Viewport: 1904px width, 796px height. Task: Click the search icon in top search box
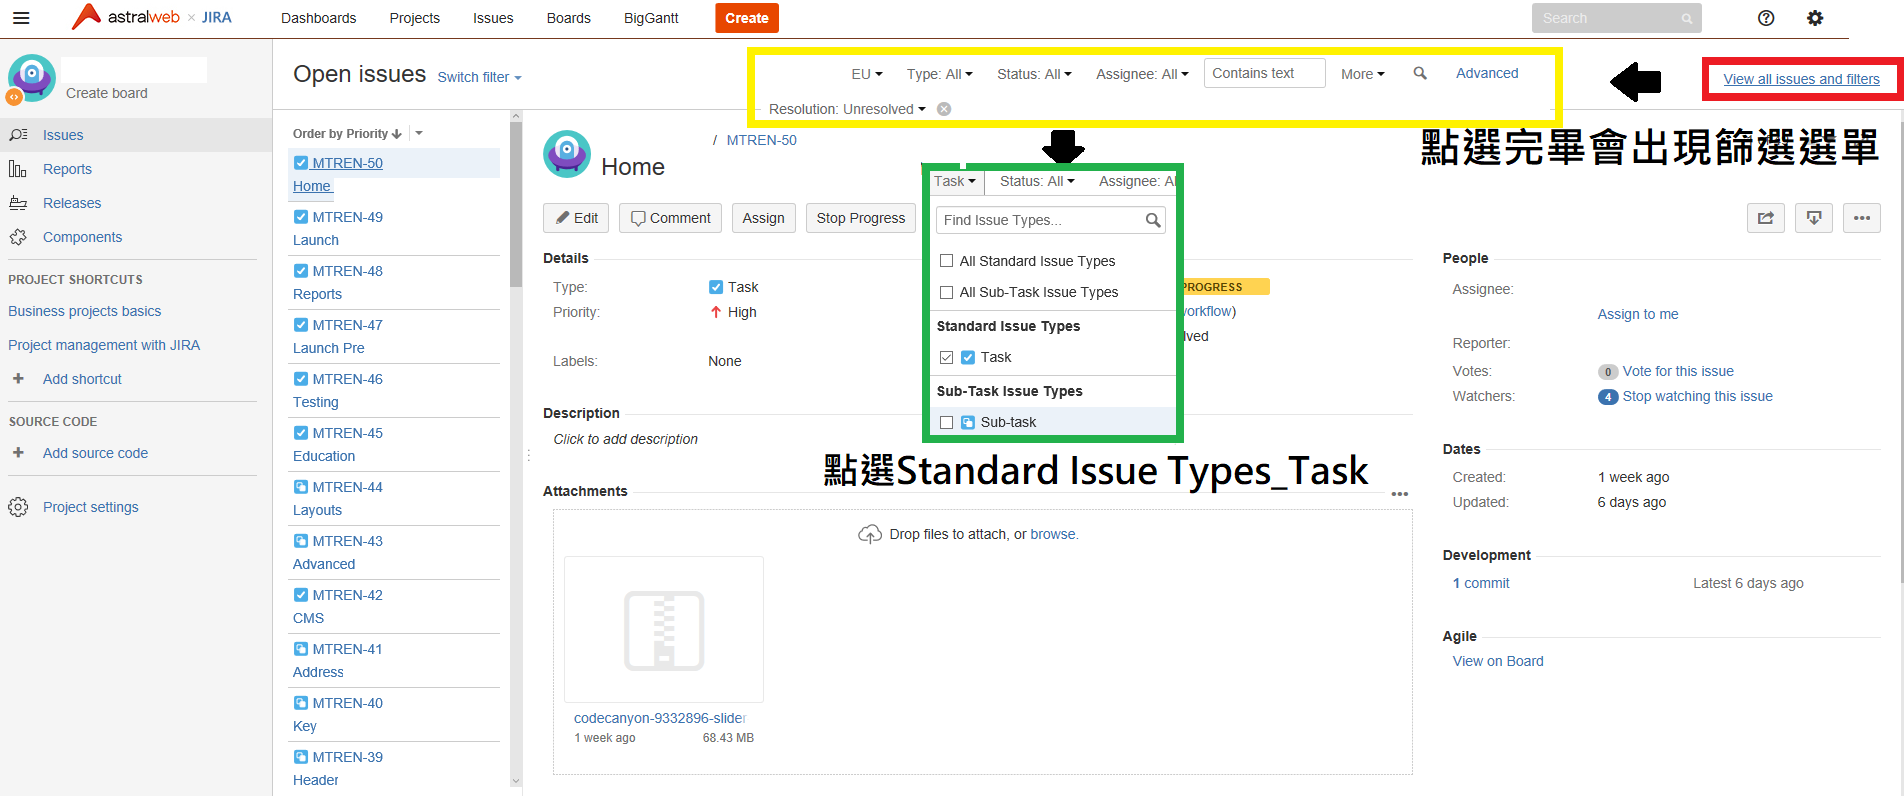(1686, 18)
